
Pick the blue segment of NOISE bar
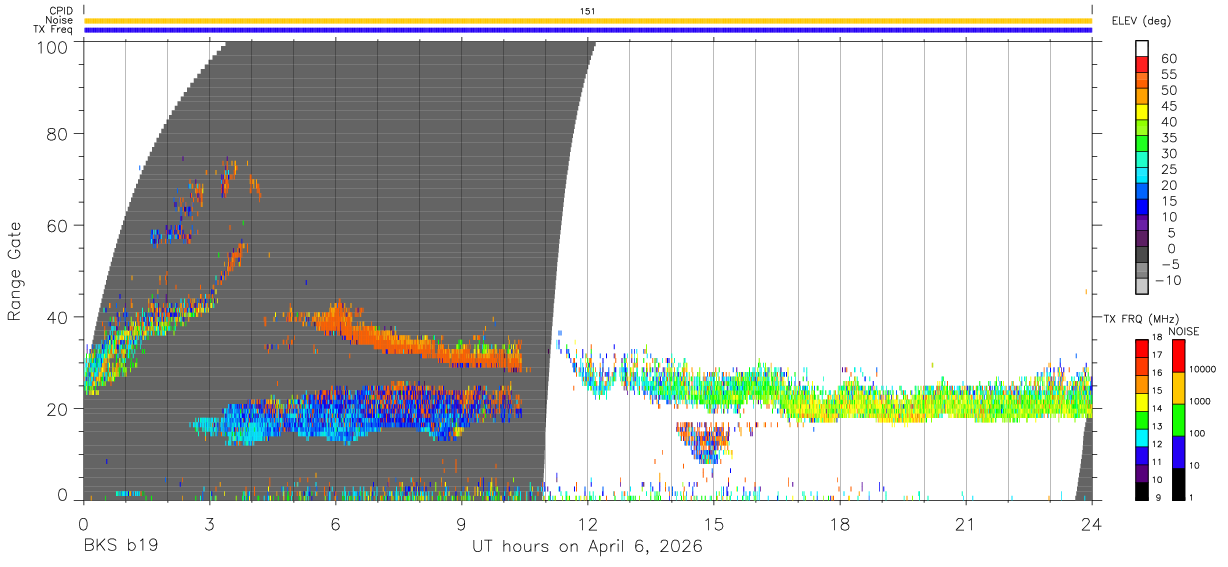click(x=1177, y=451)
